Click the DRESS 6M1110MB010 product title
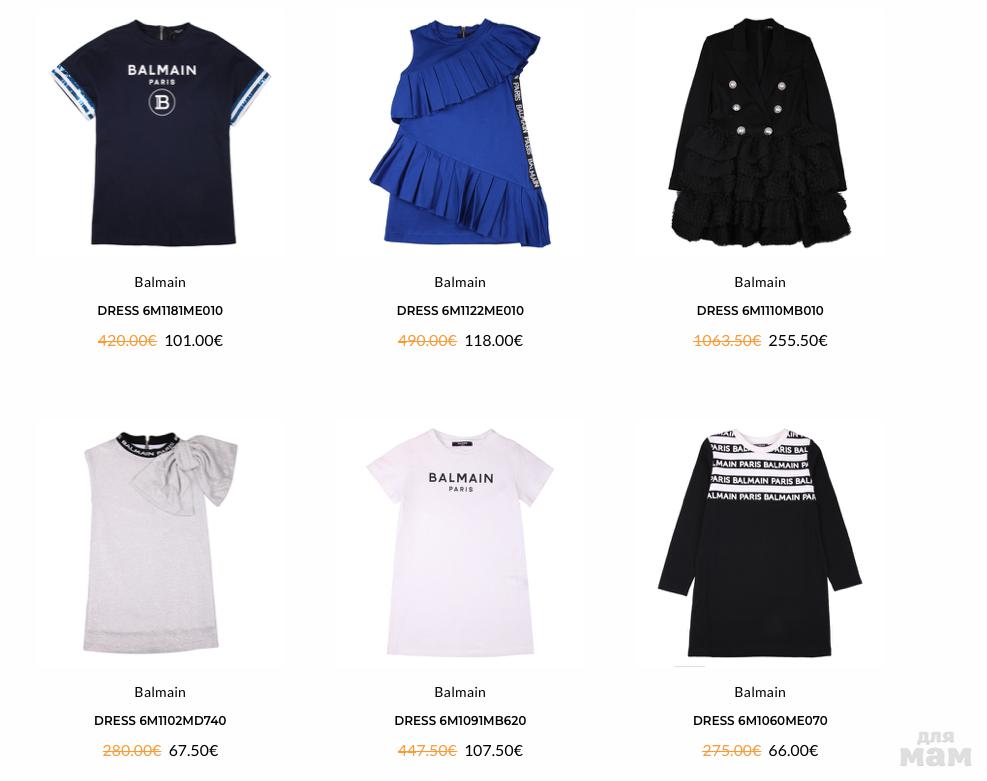 coord(760,310)
